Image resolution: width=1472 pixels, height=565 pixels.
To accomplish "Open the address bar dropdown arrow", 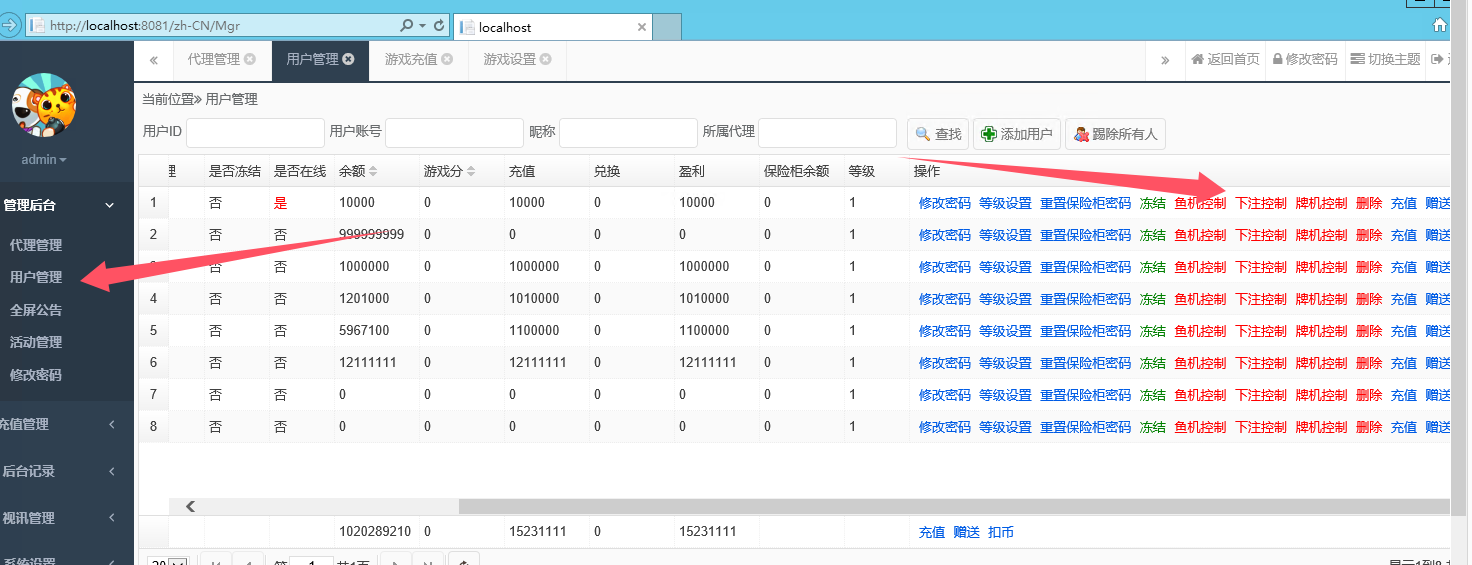I will (x=424, y=26).
